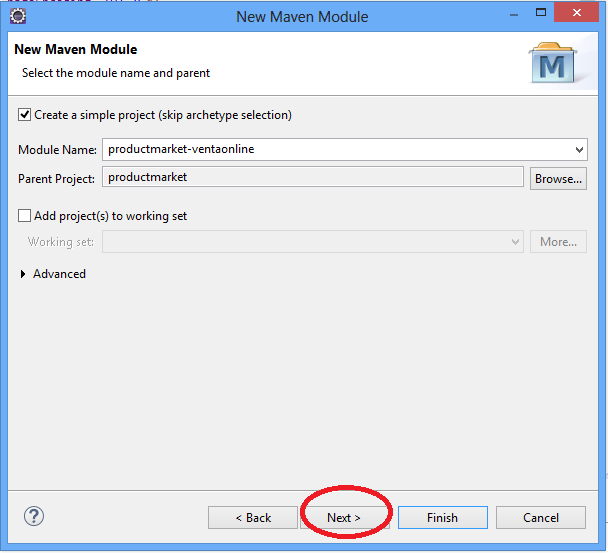Click the help question mark icon
The height and width of the screenshot is (553, 608).
click(34, 516)
